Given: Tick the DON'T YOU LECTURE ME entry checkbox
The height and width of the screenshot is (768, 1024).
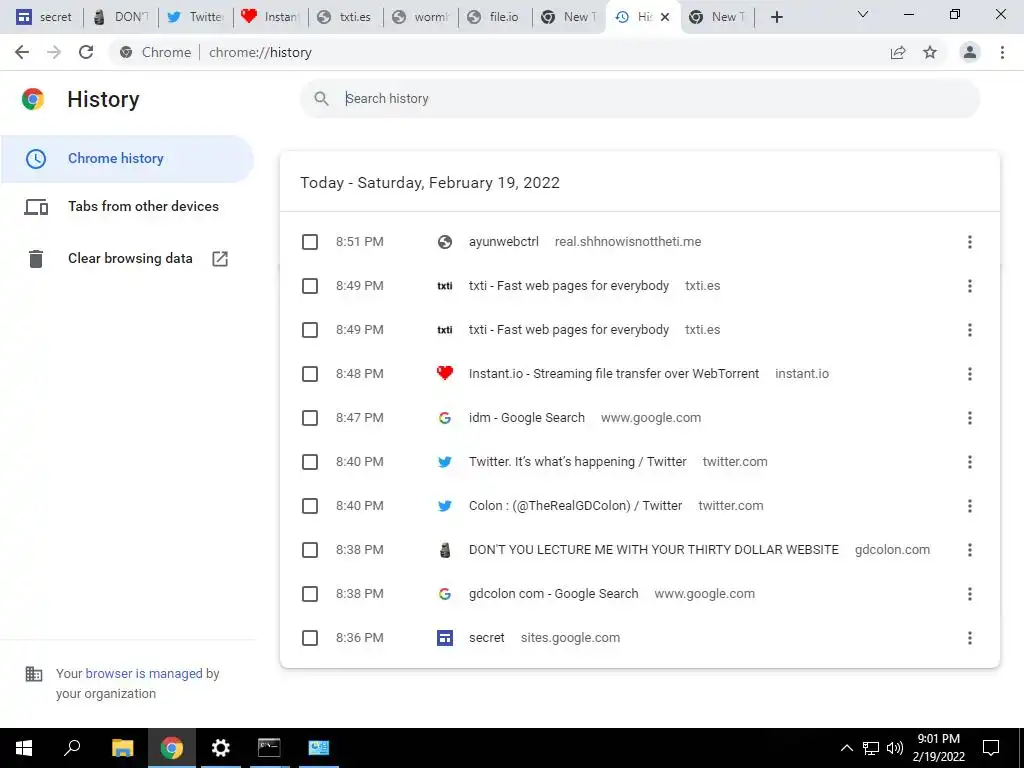Looking at the screenshot, I should pos(310,550).
